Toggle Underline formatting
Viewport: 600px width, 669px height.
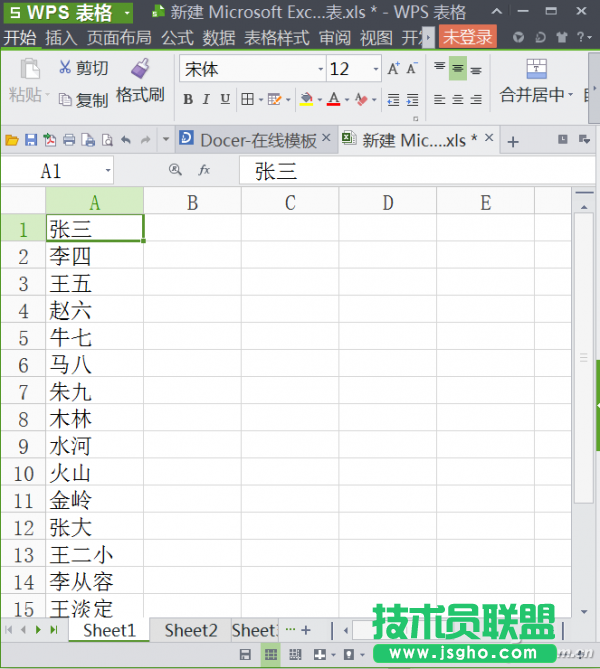(x=225, y=99)
